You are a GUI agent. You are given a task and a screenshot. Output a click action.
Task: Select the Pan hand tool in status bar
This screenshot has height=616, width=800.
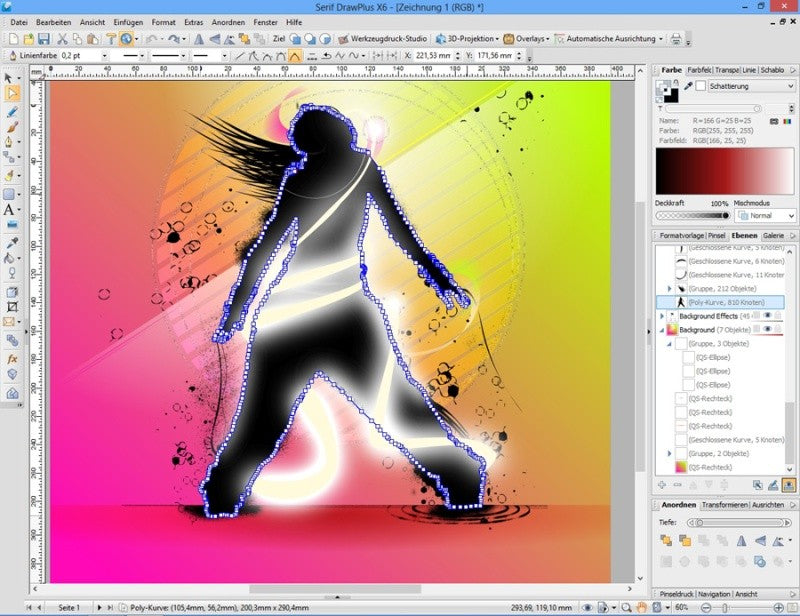[x=641, y=607]
